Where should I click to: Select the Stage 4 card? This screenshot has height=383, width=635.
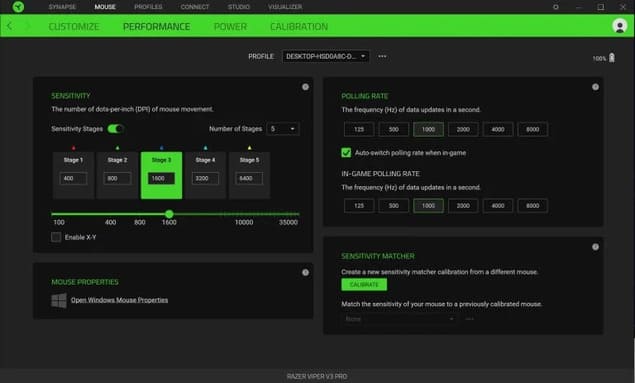pos(205,175)
